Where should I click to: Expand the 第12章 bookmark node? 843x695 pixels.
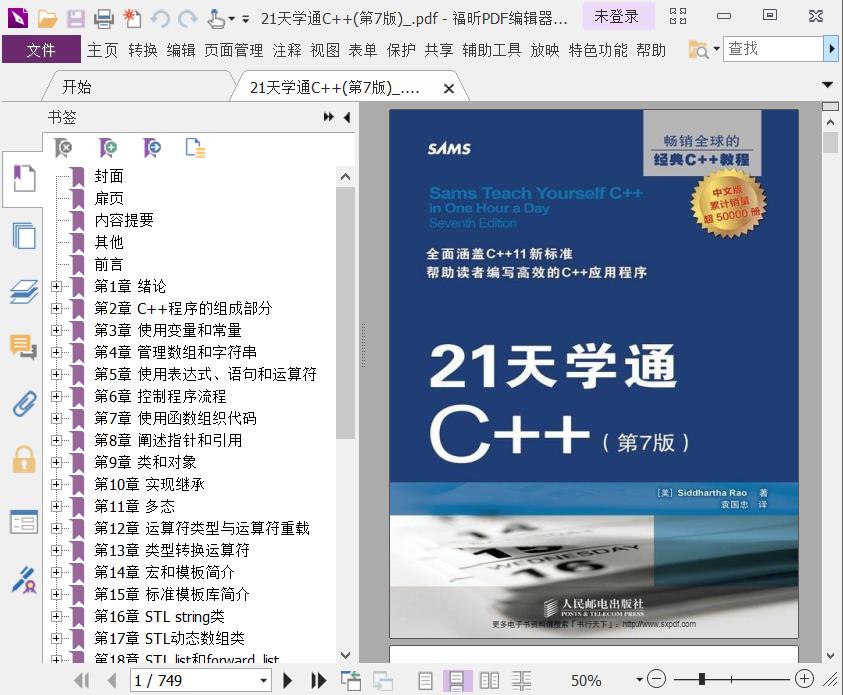pos(56,528)
